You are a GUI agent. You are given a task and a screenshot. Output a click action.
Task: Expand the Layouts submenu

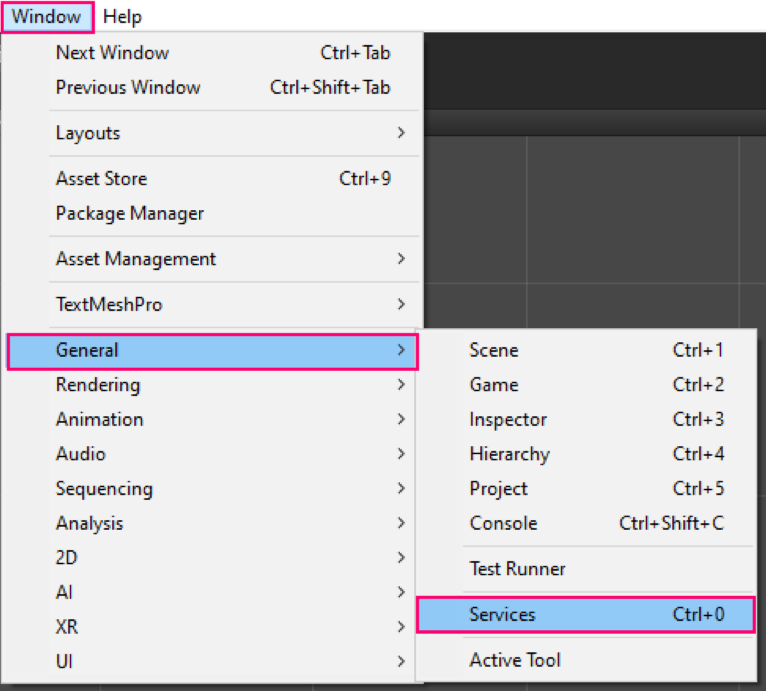[x=213, y=133]
